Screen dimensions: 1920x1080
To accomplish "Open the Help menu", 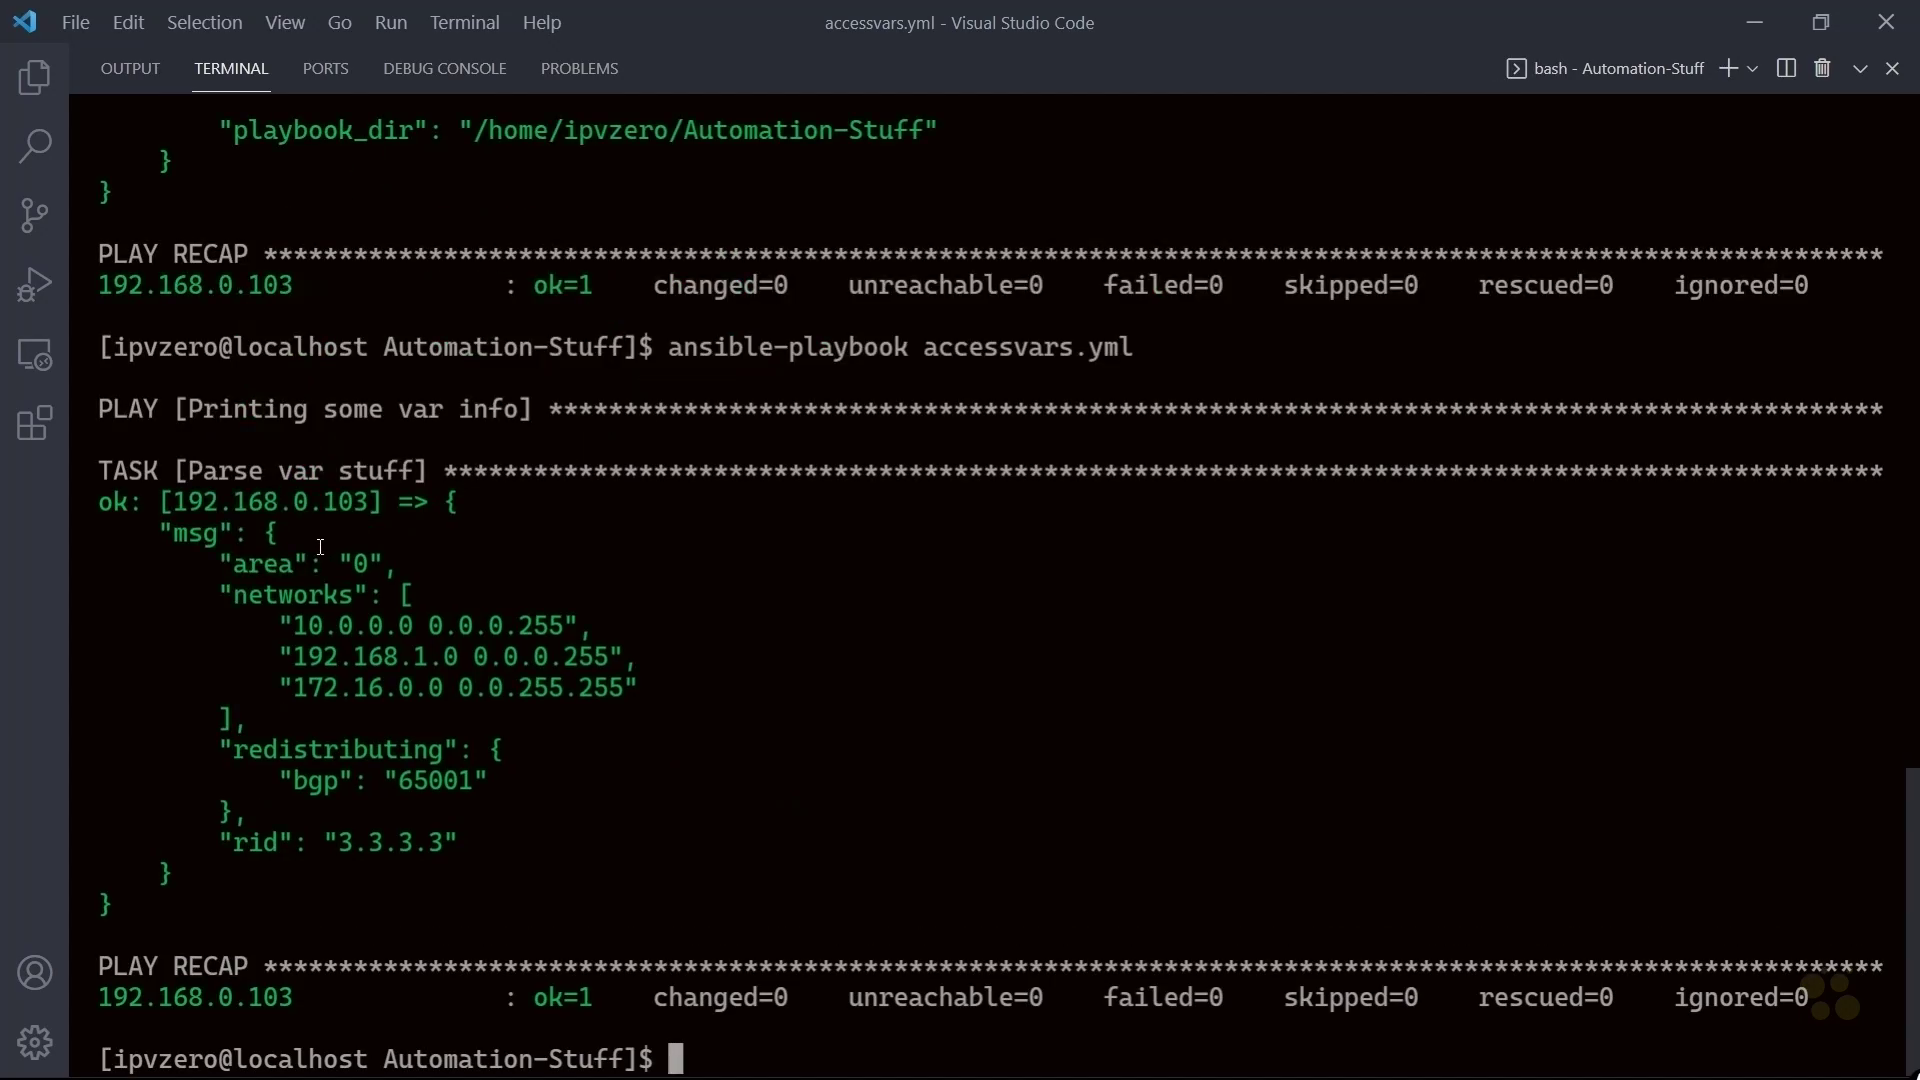I will 542,22.
